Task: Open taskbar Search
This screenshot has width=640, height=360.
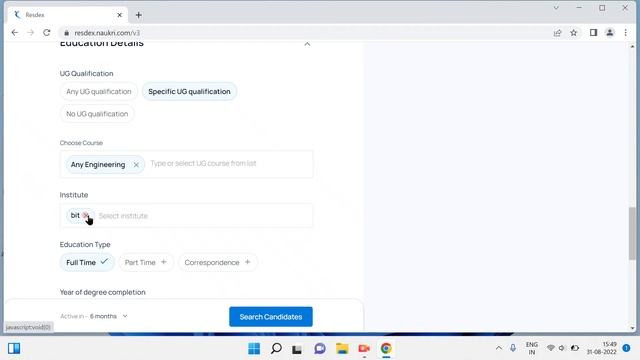Action: click(x=276, y=349)
